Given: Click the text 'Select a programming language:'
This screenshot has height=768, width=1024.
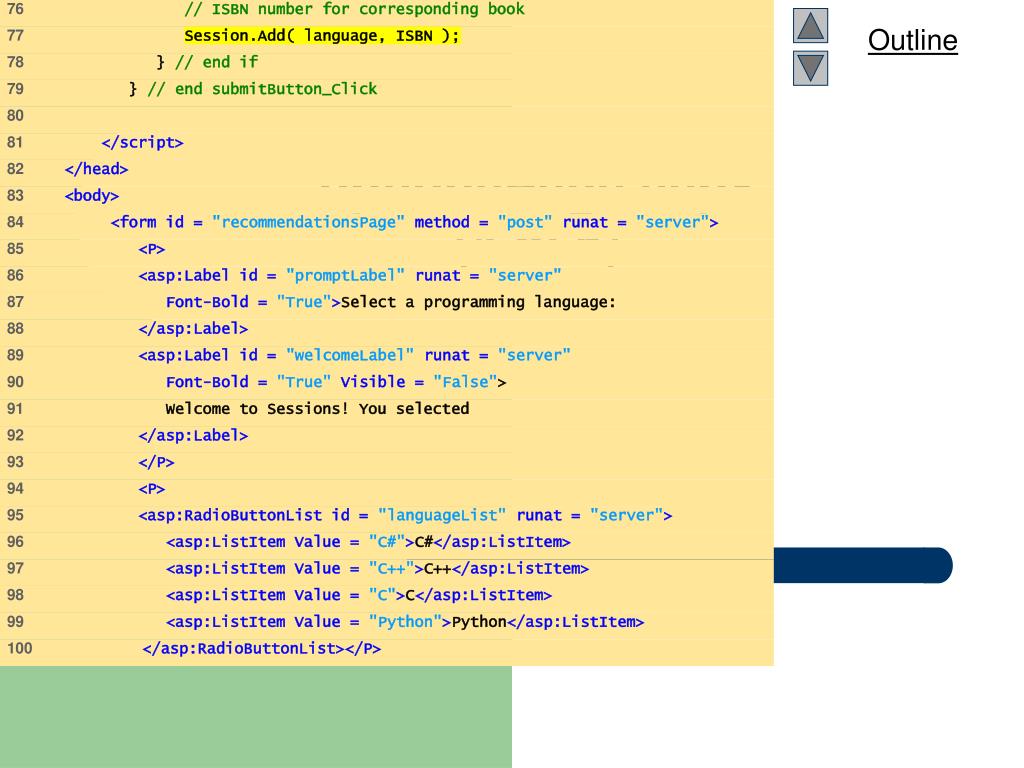Looking at the screenshot, I should pos(478,302).
